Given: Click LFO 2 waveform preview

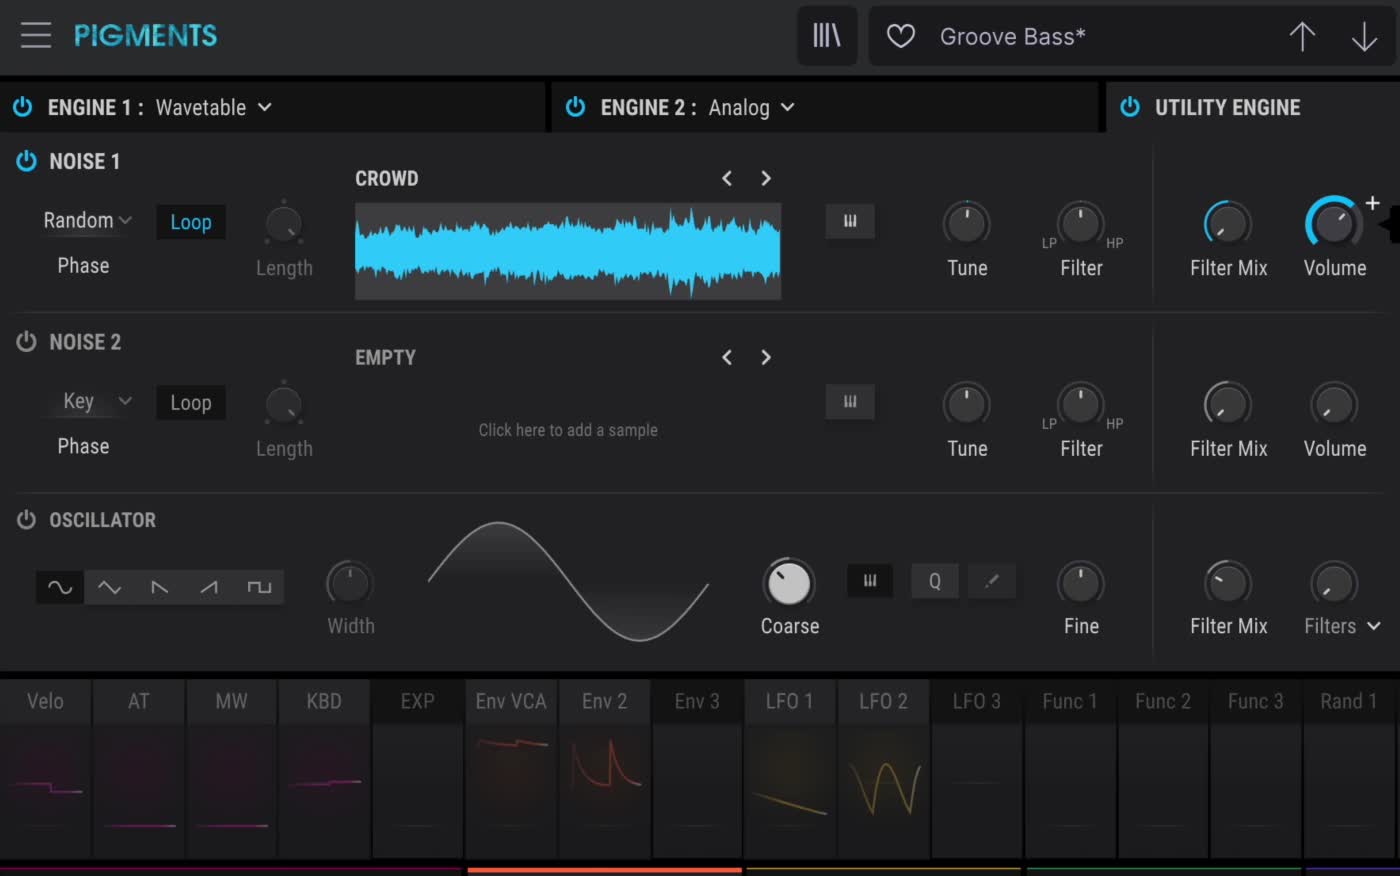Looking at the screenshot, I should click(883, 790).
